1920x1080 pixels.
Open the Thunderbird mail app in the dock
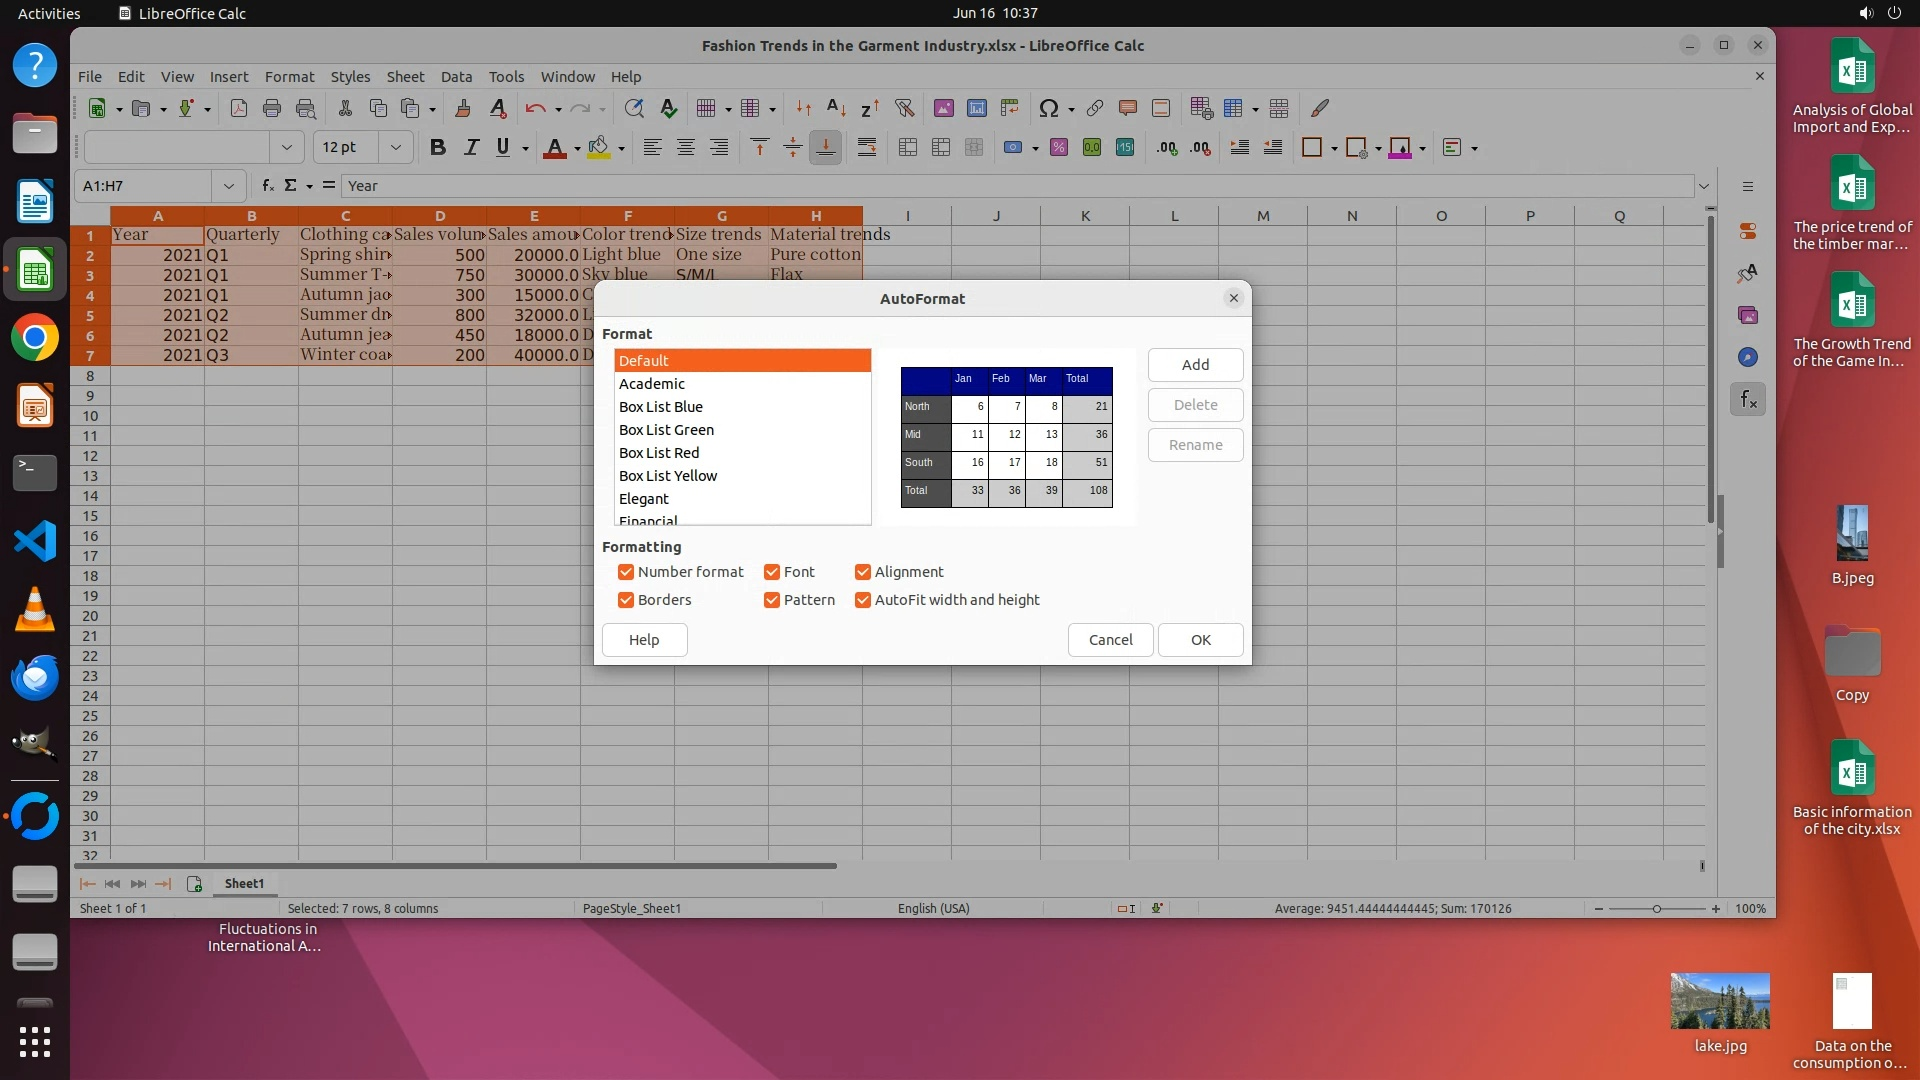(x=35, y=677)
